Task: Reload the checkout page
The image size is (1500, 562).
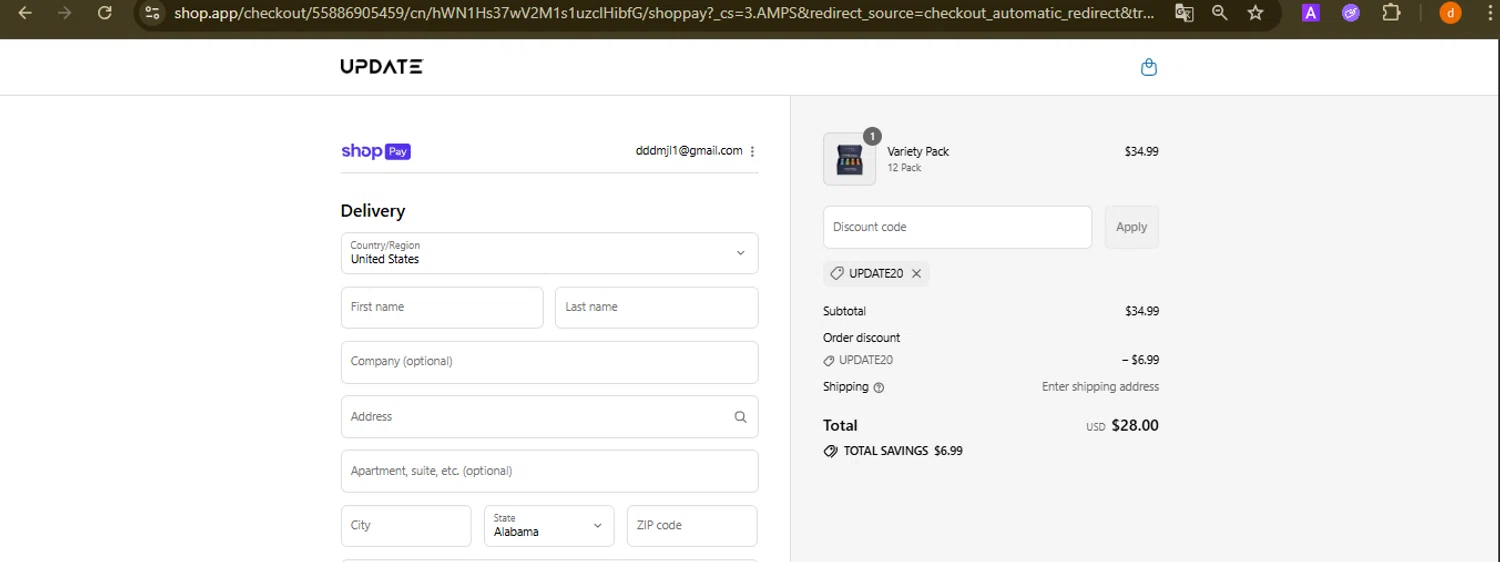Action: coord(105,13)
